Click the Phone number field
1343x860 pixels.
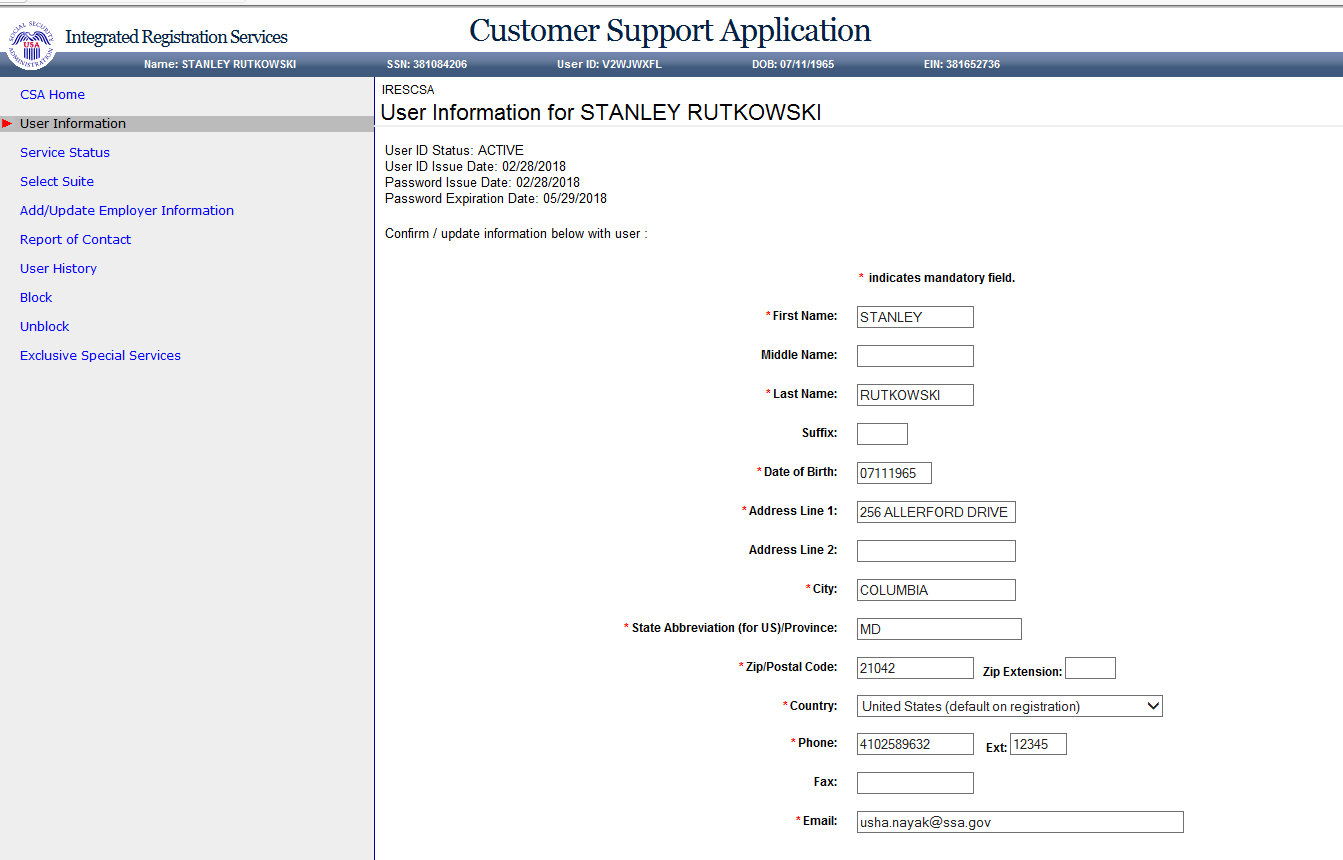point(915,744)
